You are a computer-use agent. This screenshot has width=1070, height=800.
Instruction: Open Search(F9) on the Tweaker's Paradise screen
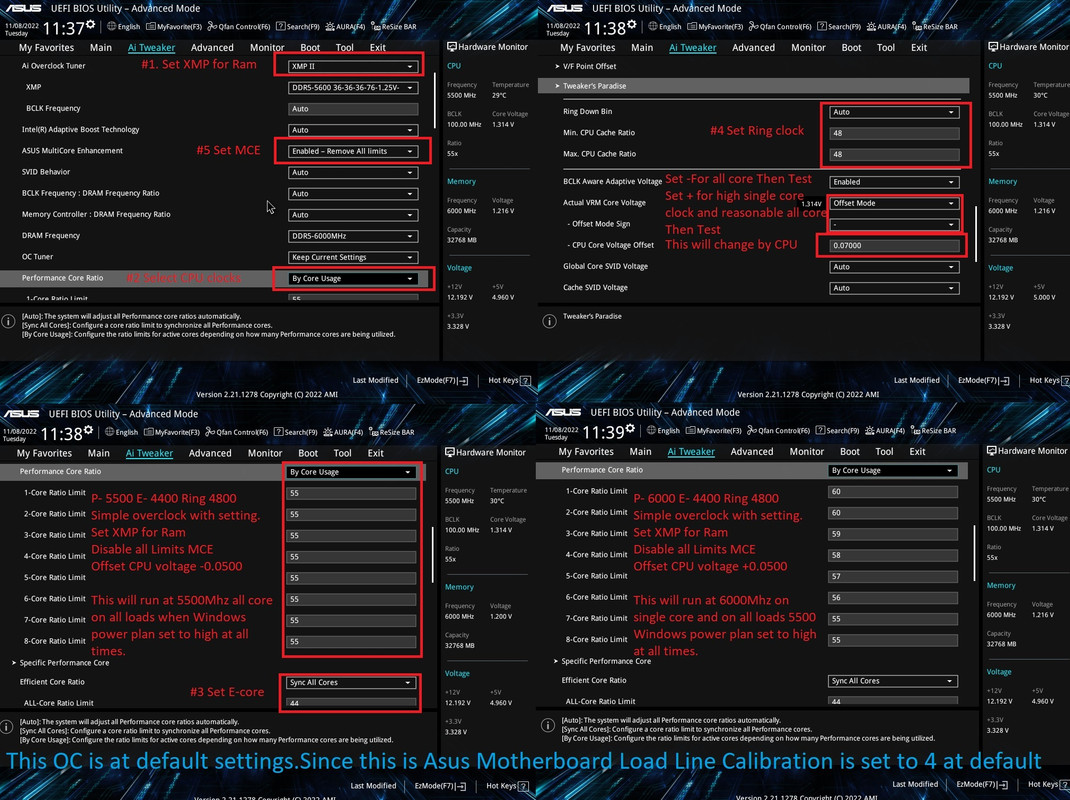[x=839, y=27]
